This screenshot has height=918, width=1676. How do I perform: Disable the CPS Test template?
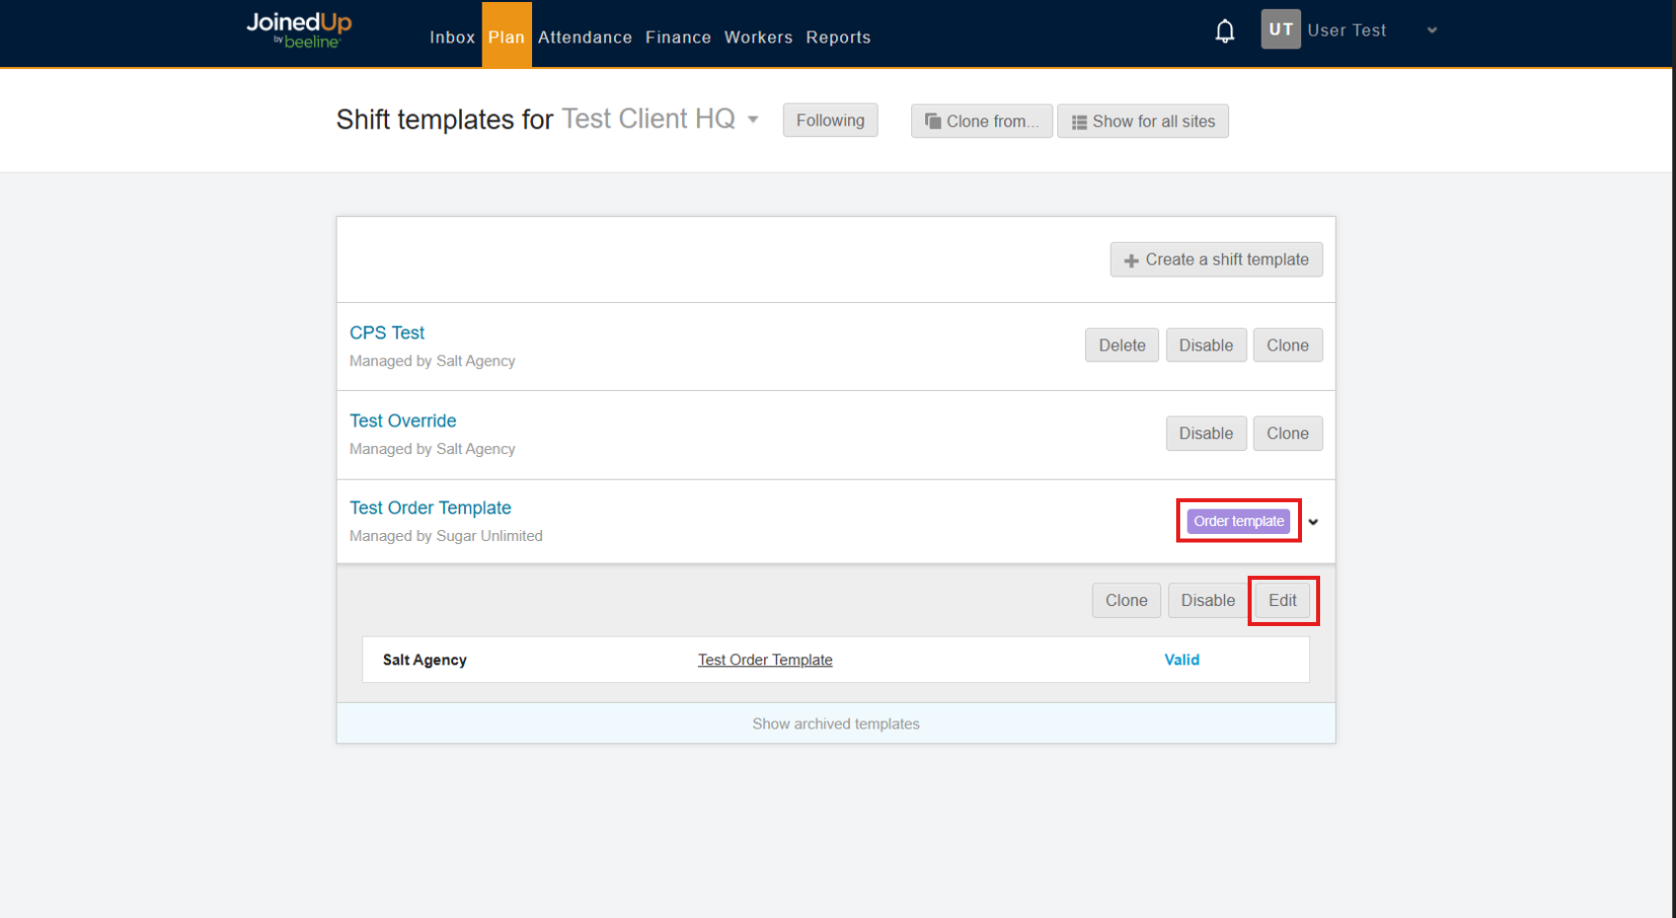tap(1206, 345)
